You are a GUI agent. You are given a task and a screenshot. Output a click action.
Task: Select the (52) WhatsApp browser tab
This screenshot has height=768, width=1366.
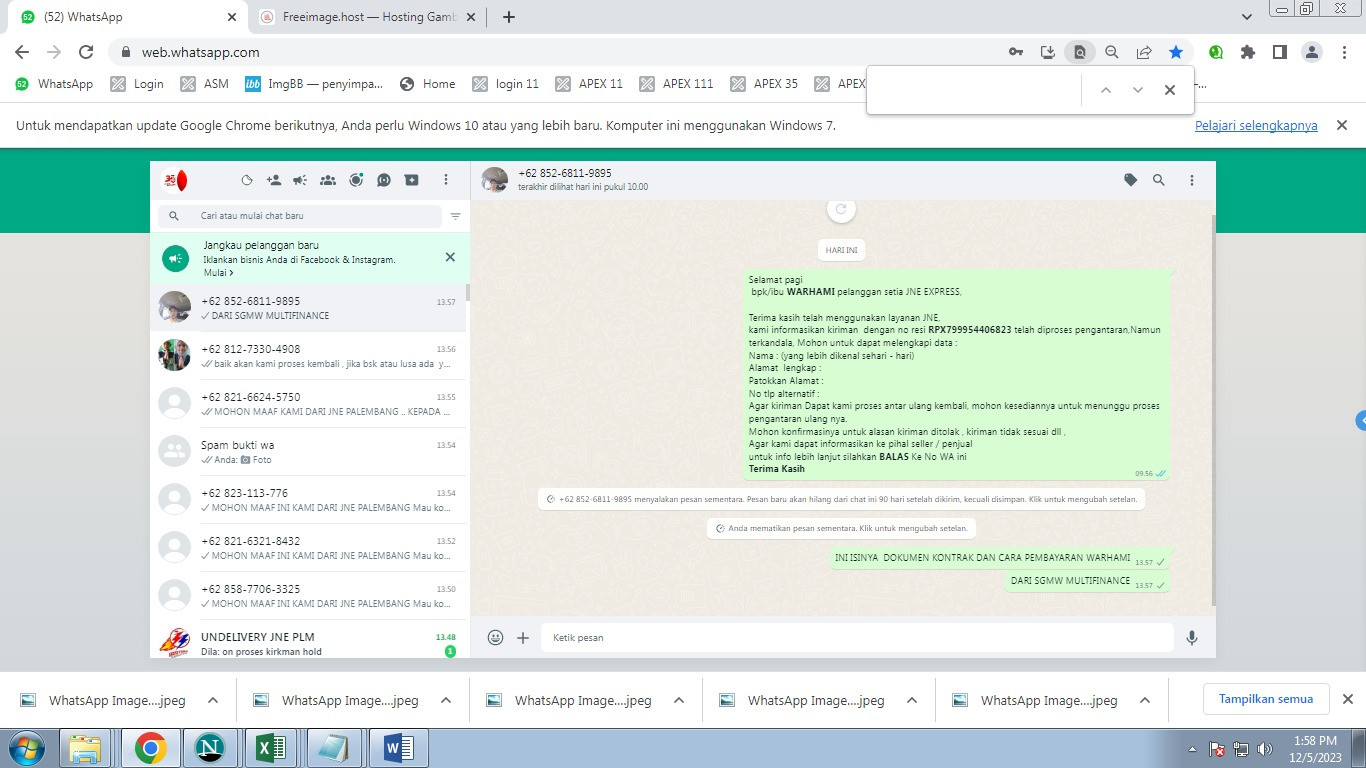128,17
